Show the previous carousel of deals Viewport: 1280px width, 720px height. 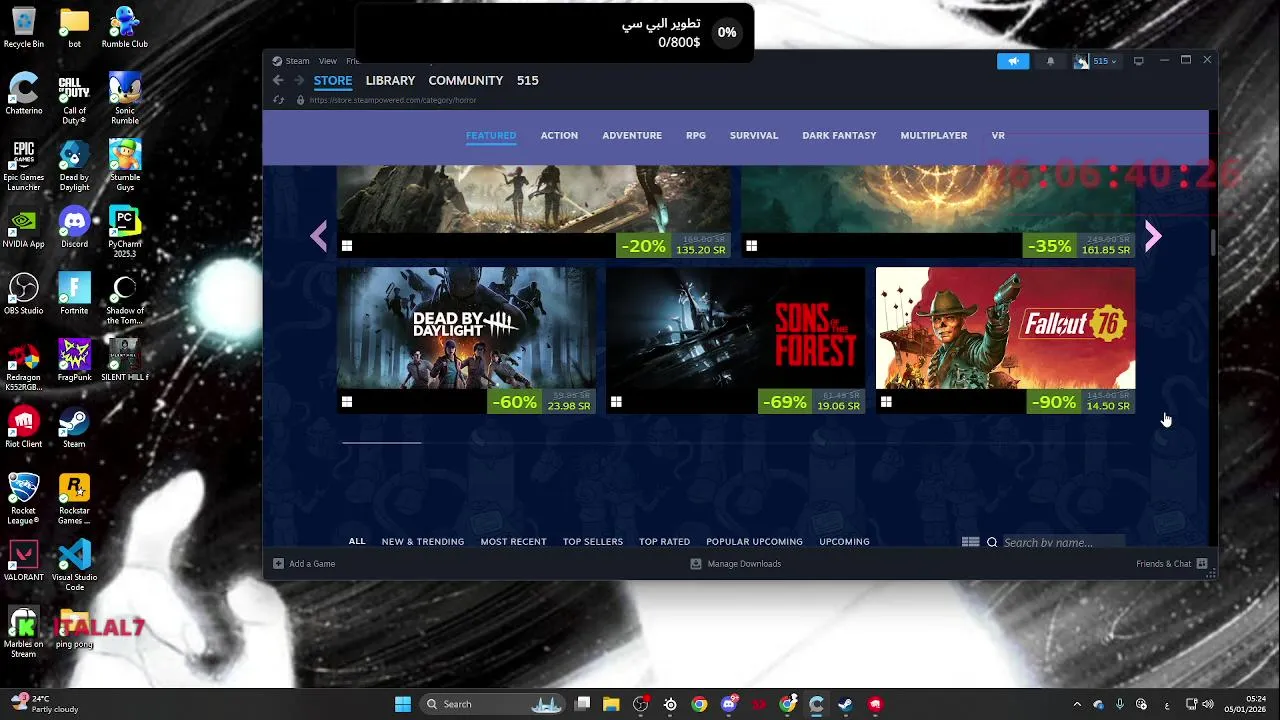(319, 236)
